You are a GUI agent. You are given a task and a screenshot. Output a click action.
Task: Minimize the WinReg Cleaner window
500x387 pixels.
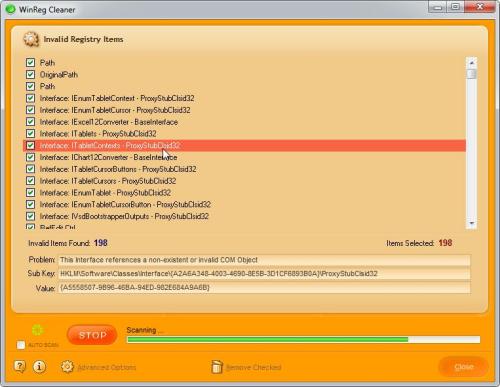(437, 7)
